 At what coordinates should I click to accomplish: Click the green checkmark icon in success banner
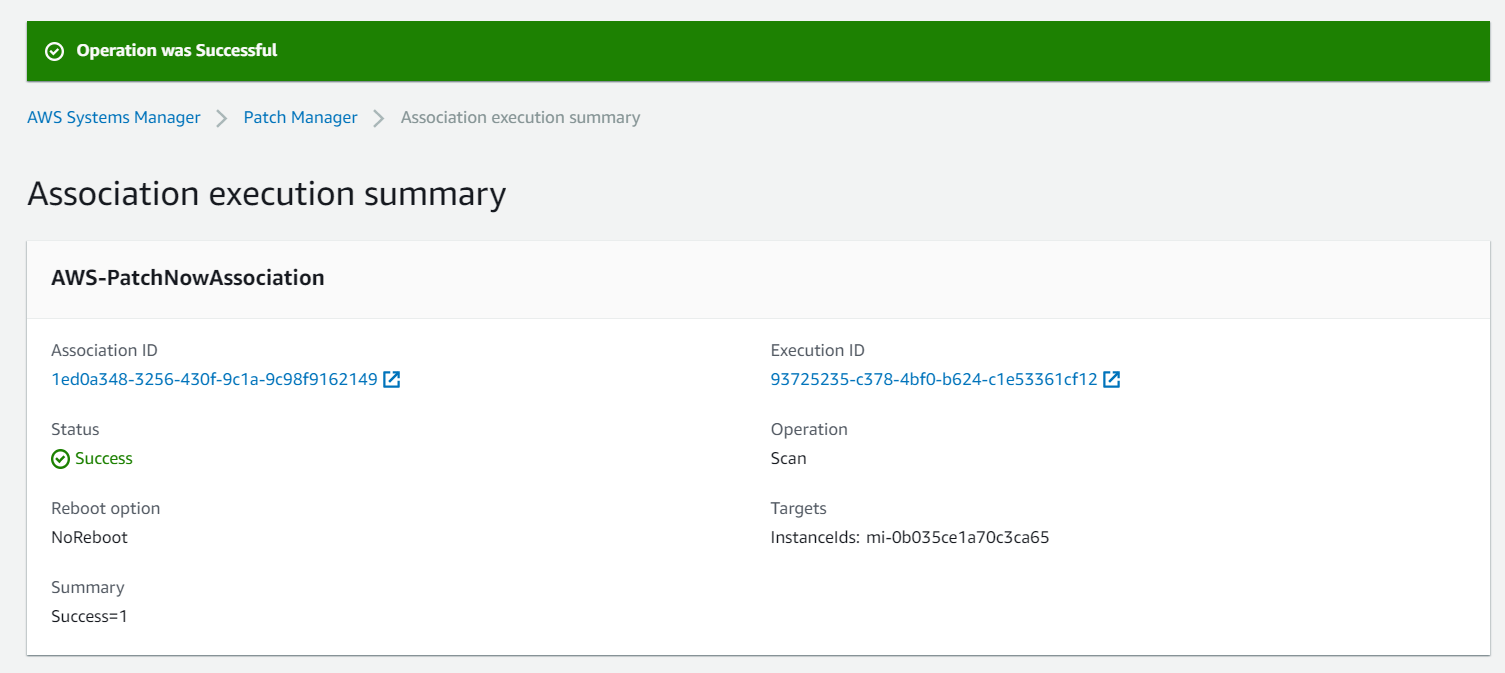point(54,50)
